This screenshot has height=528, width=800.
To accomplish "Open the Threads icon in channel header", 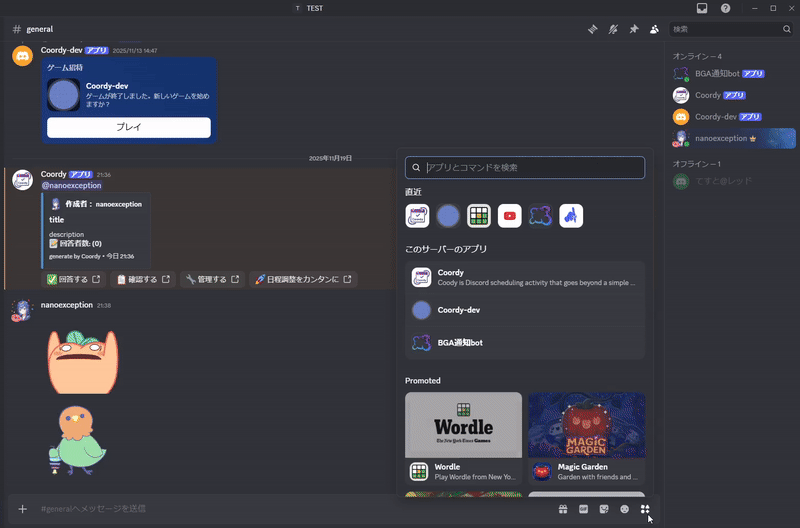I will (592, 29).
